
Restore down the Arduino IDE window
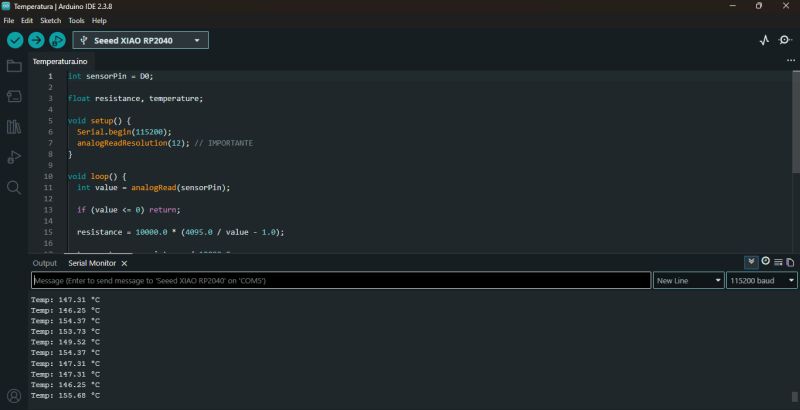[x=759, y=6]
